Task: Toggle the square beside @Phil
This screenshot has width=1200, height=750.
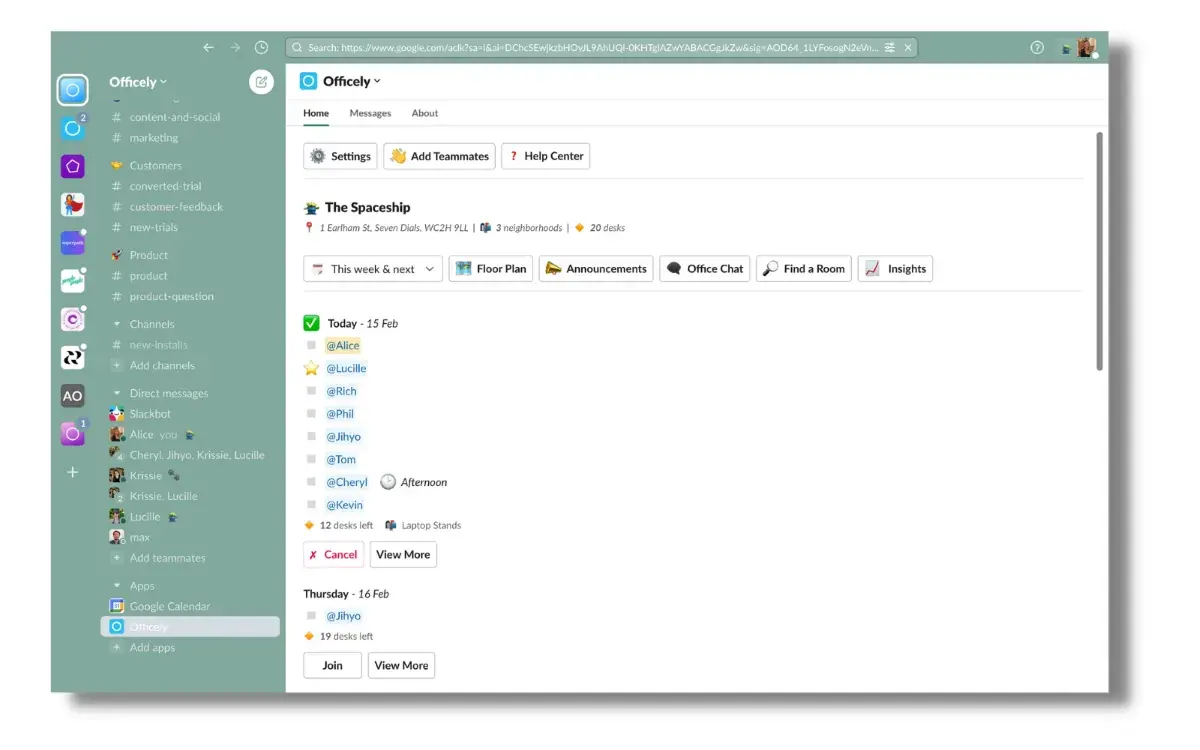Action: pyautogui.click(x=311, y=414)
